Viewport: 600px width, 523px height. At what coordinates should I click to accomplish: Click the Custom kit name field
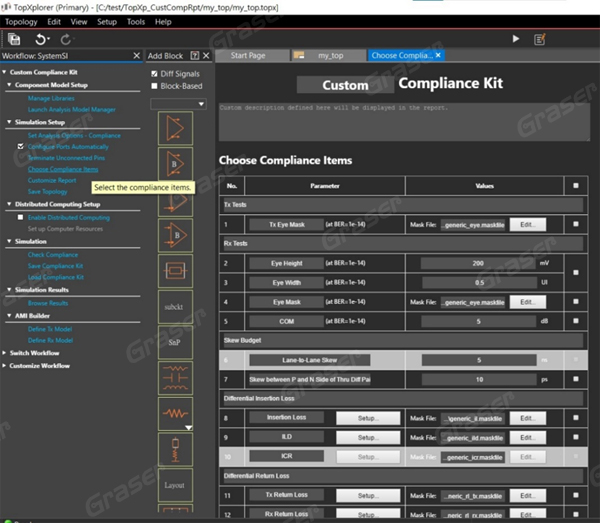click(345, 85)
